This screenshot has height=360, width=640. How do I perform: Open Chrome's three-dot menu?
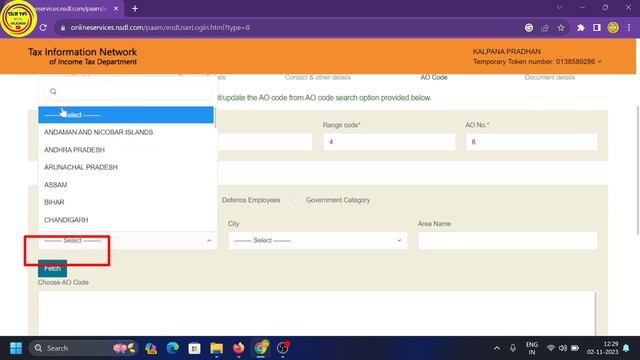coord(629,28)
